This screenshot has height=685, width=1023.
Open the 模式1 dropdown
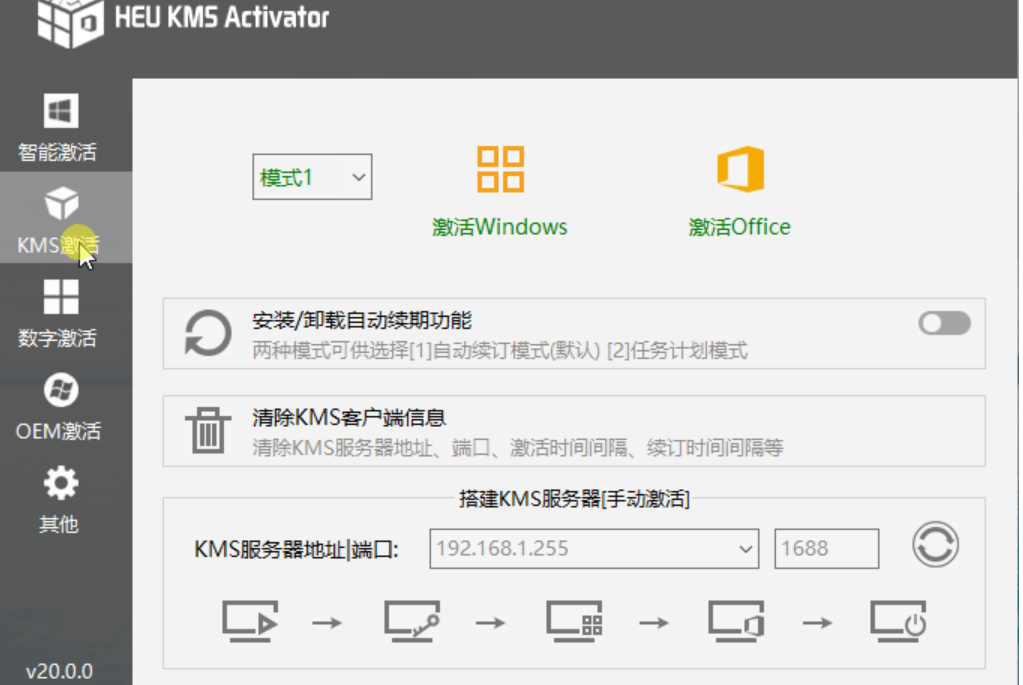310,176
